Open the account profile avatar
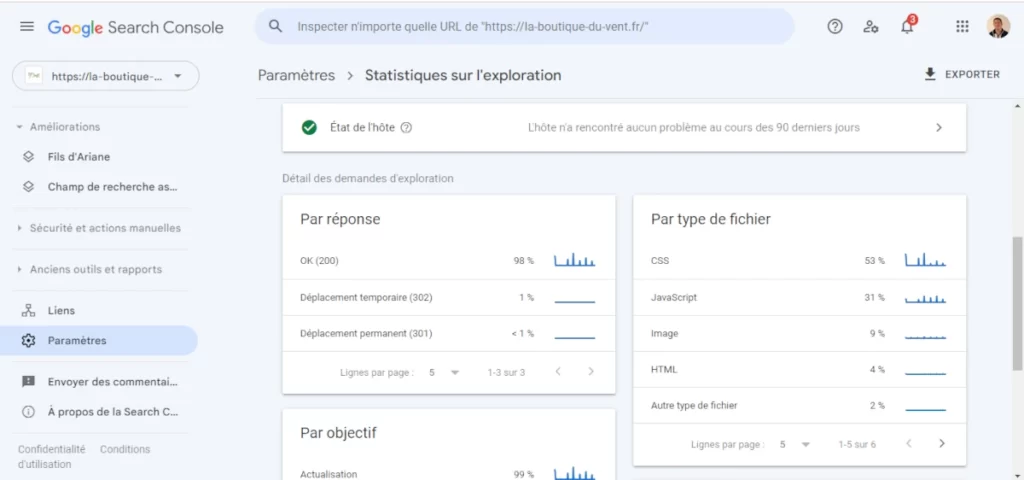The image size is (1024, 480). [998, 27]
